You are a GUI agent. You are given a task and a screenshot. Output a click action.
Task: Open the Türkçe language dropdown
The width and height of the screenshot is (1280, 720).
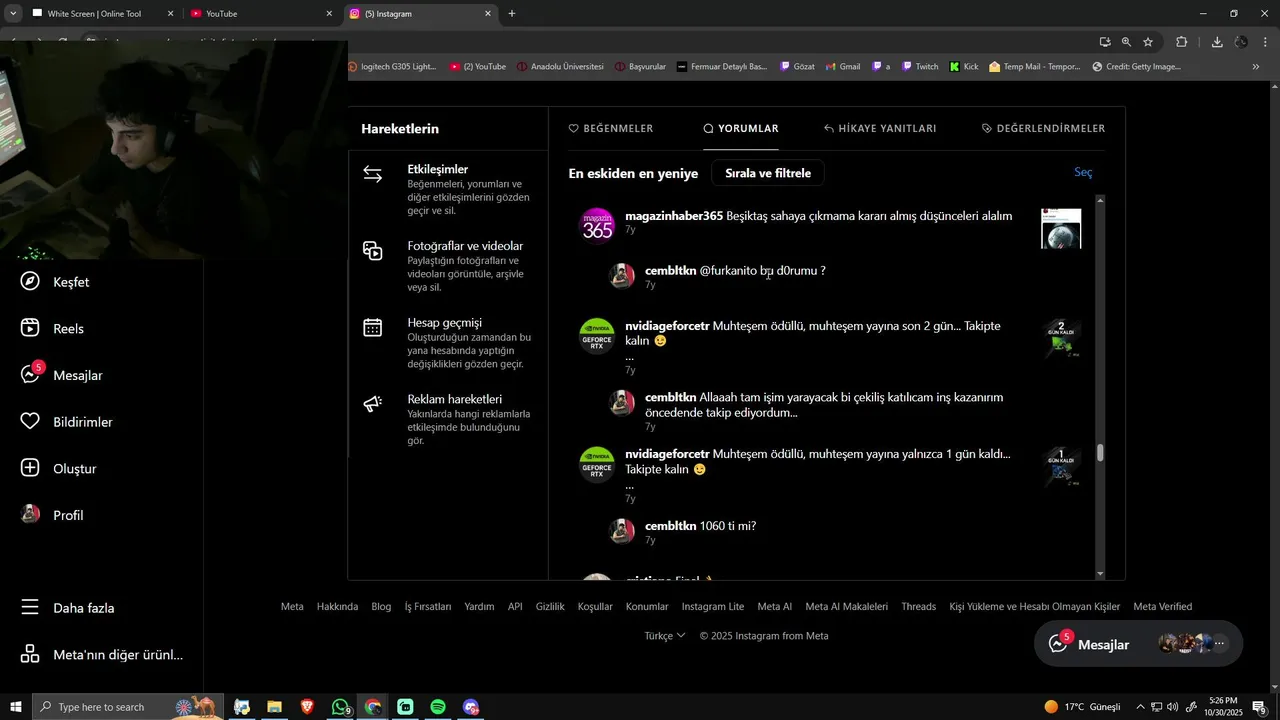[x=665, y=635]
